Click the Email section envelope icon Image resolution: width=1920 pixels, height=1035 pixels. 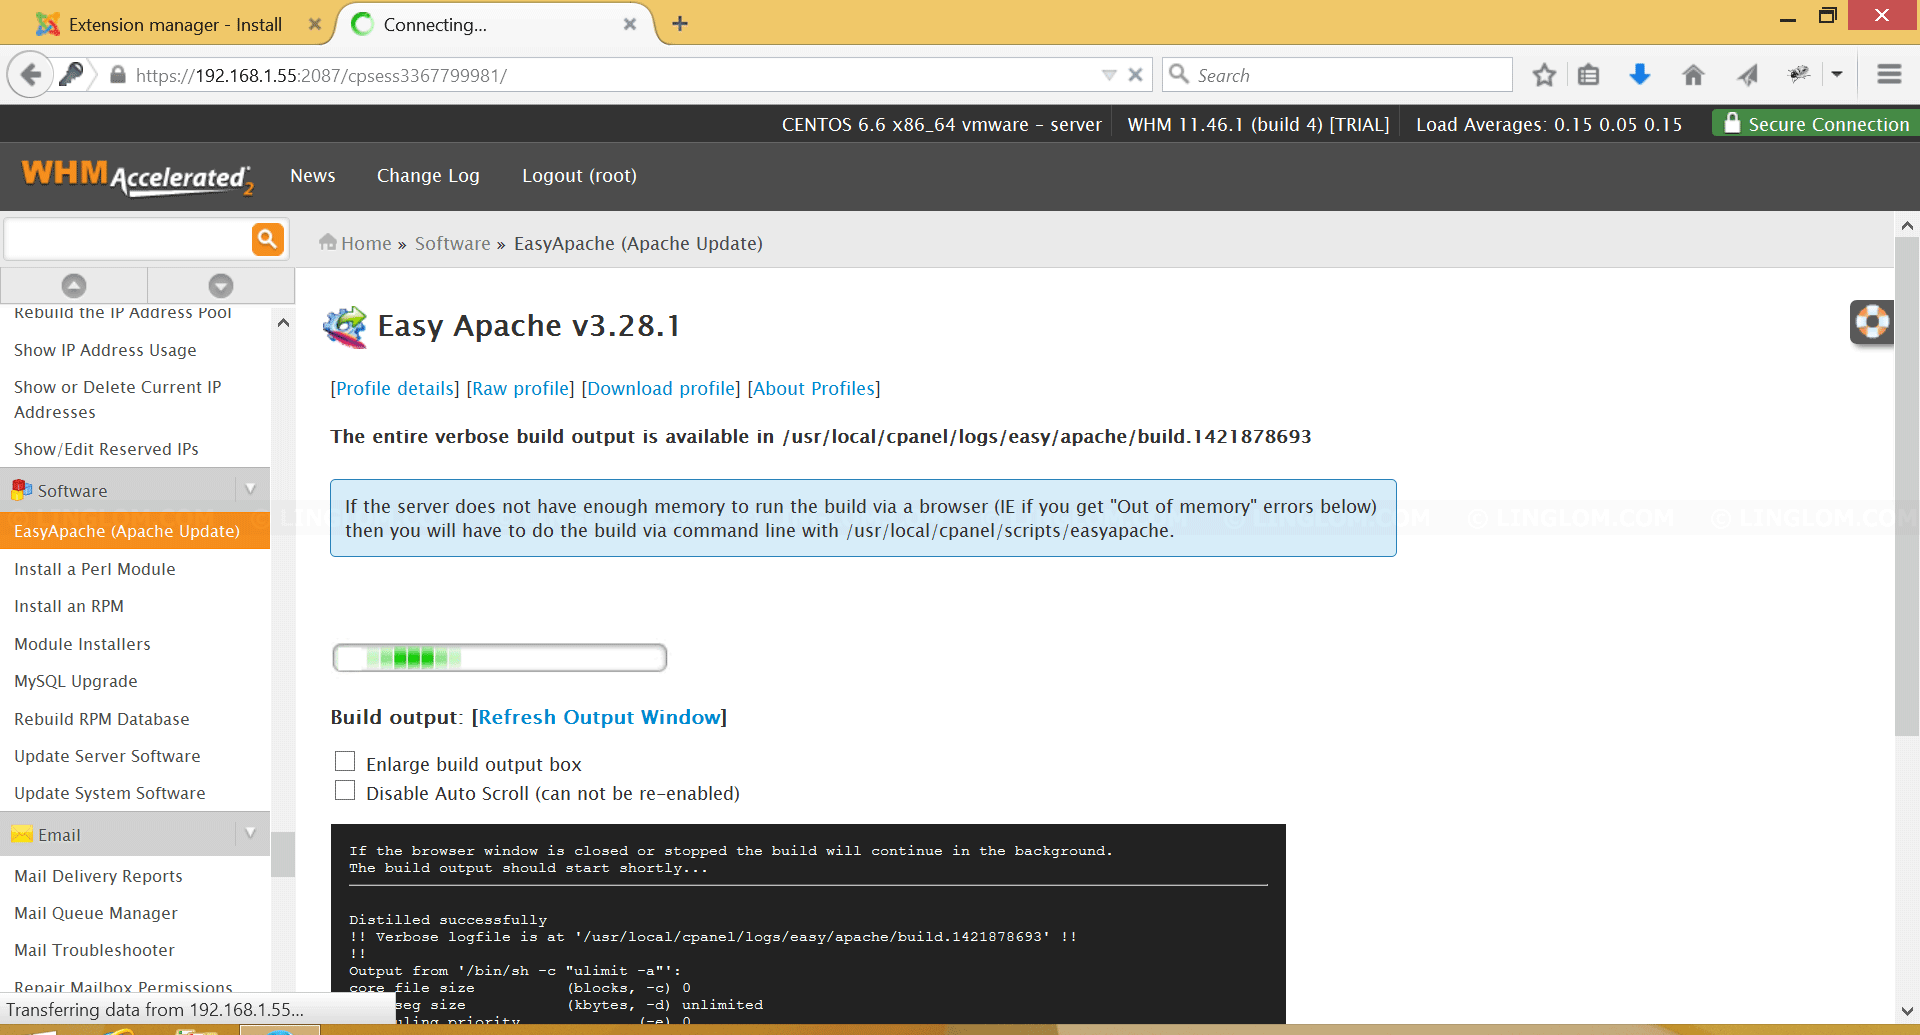22,834
